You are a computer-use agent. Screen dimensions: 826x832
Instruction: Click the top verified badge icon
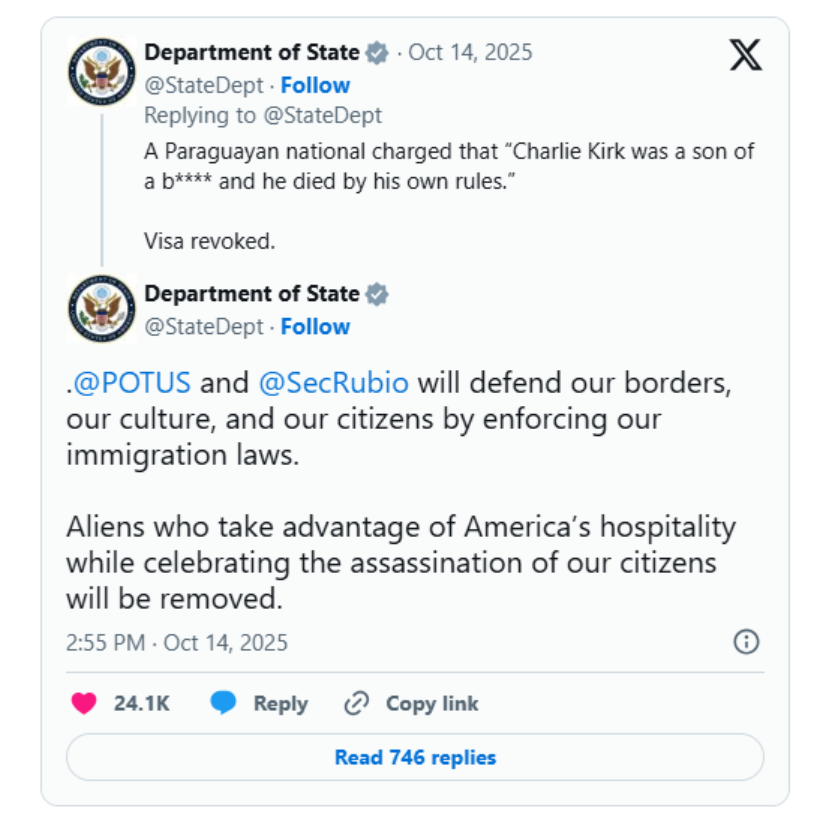click(x=377, y=52)
